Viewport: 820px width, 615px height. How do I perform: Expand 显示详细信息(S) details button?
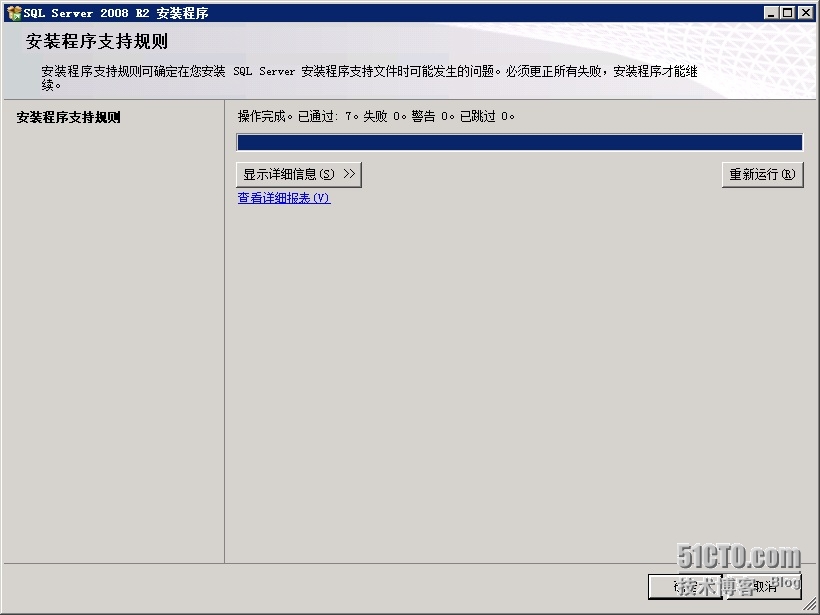click(x=299, y=174)
